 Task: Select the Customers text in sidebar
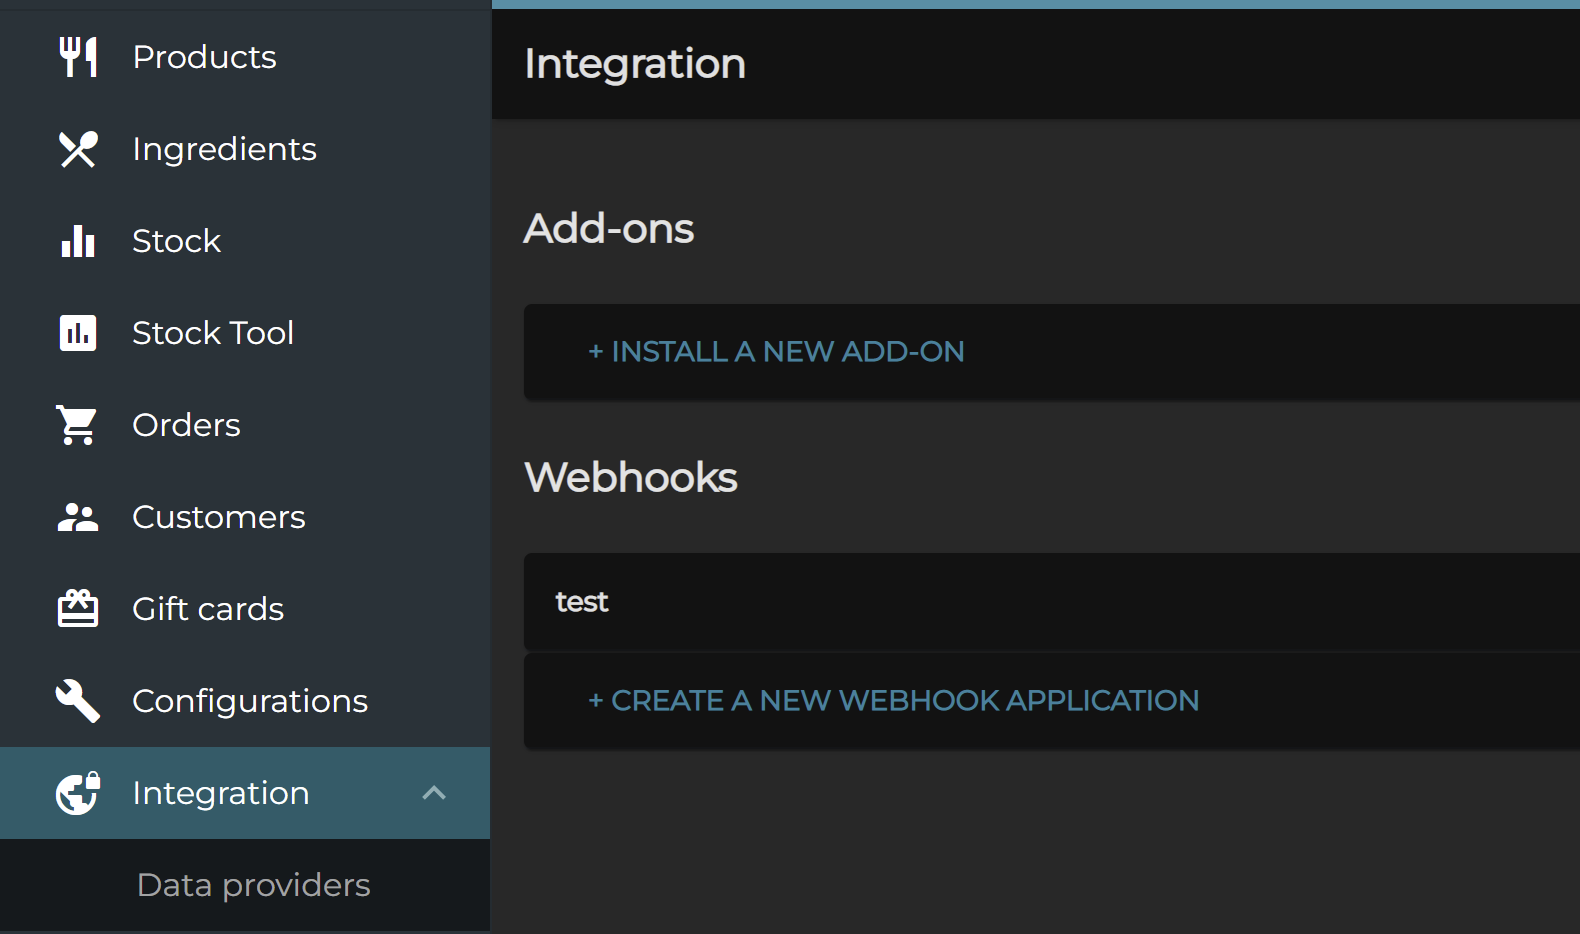click(219, 517)
